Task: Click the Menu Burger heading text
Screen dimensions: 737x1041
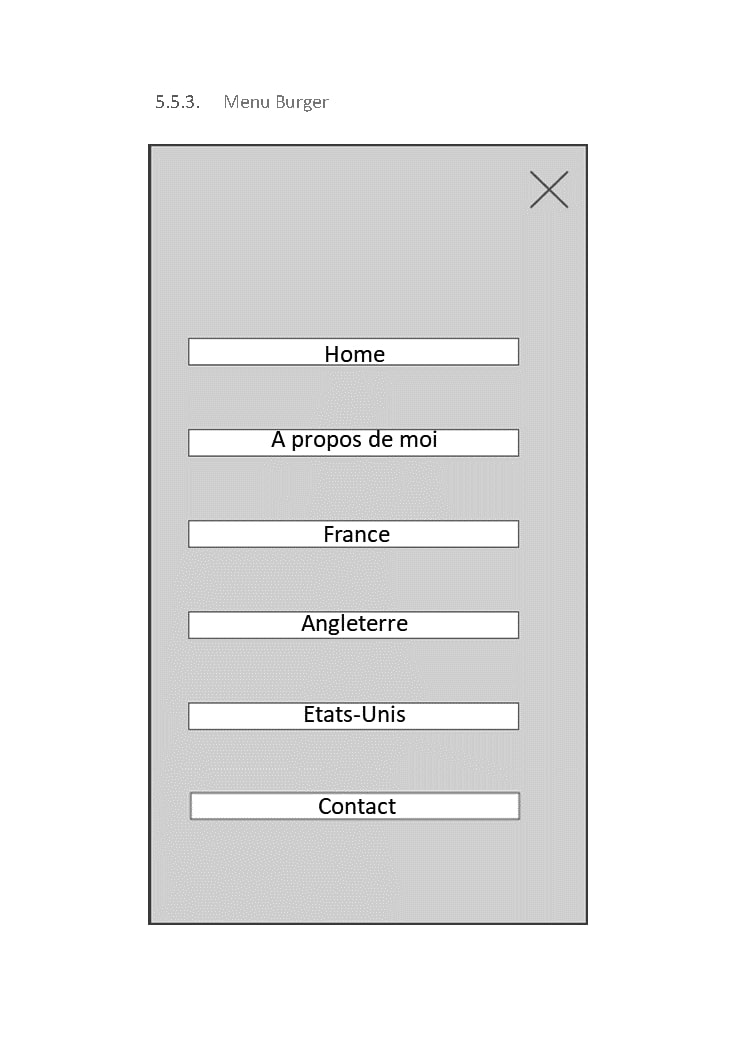Action: (276, 102)
